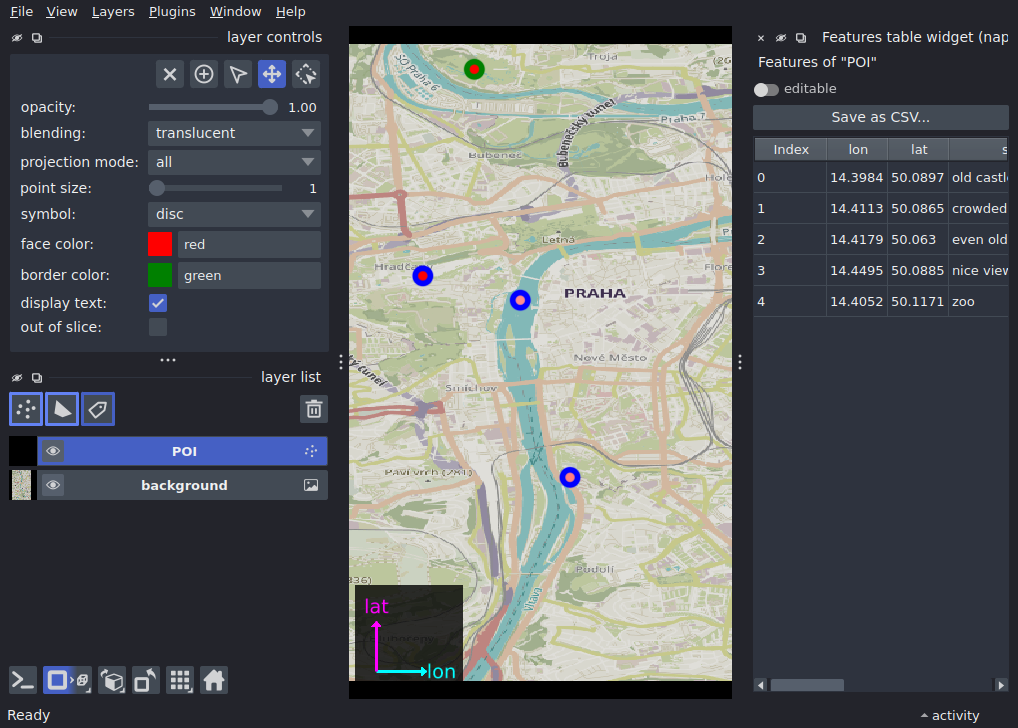
Task: Select table cell 'zoo'
Action: (x=978, y=301)
